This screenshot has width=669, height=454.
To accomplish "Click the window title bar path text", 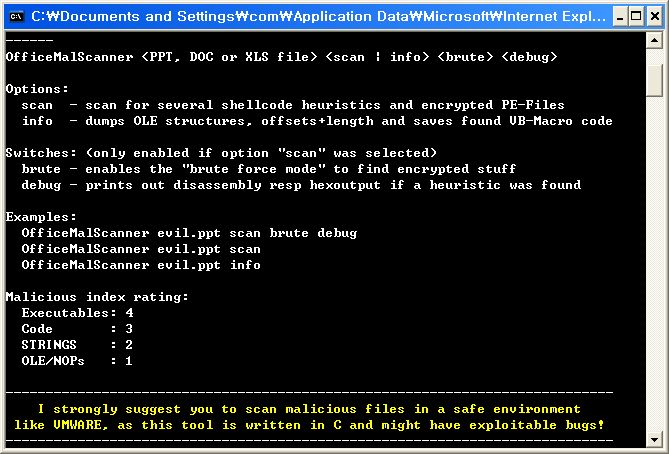I will 318,16.
